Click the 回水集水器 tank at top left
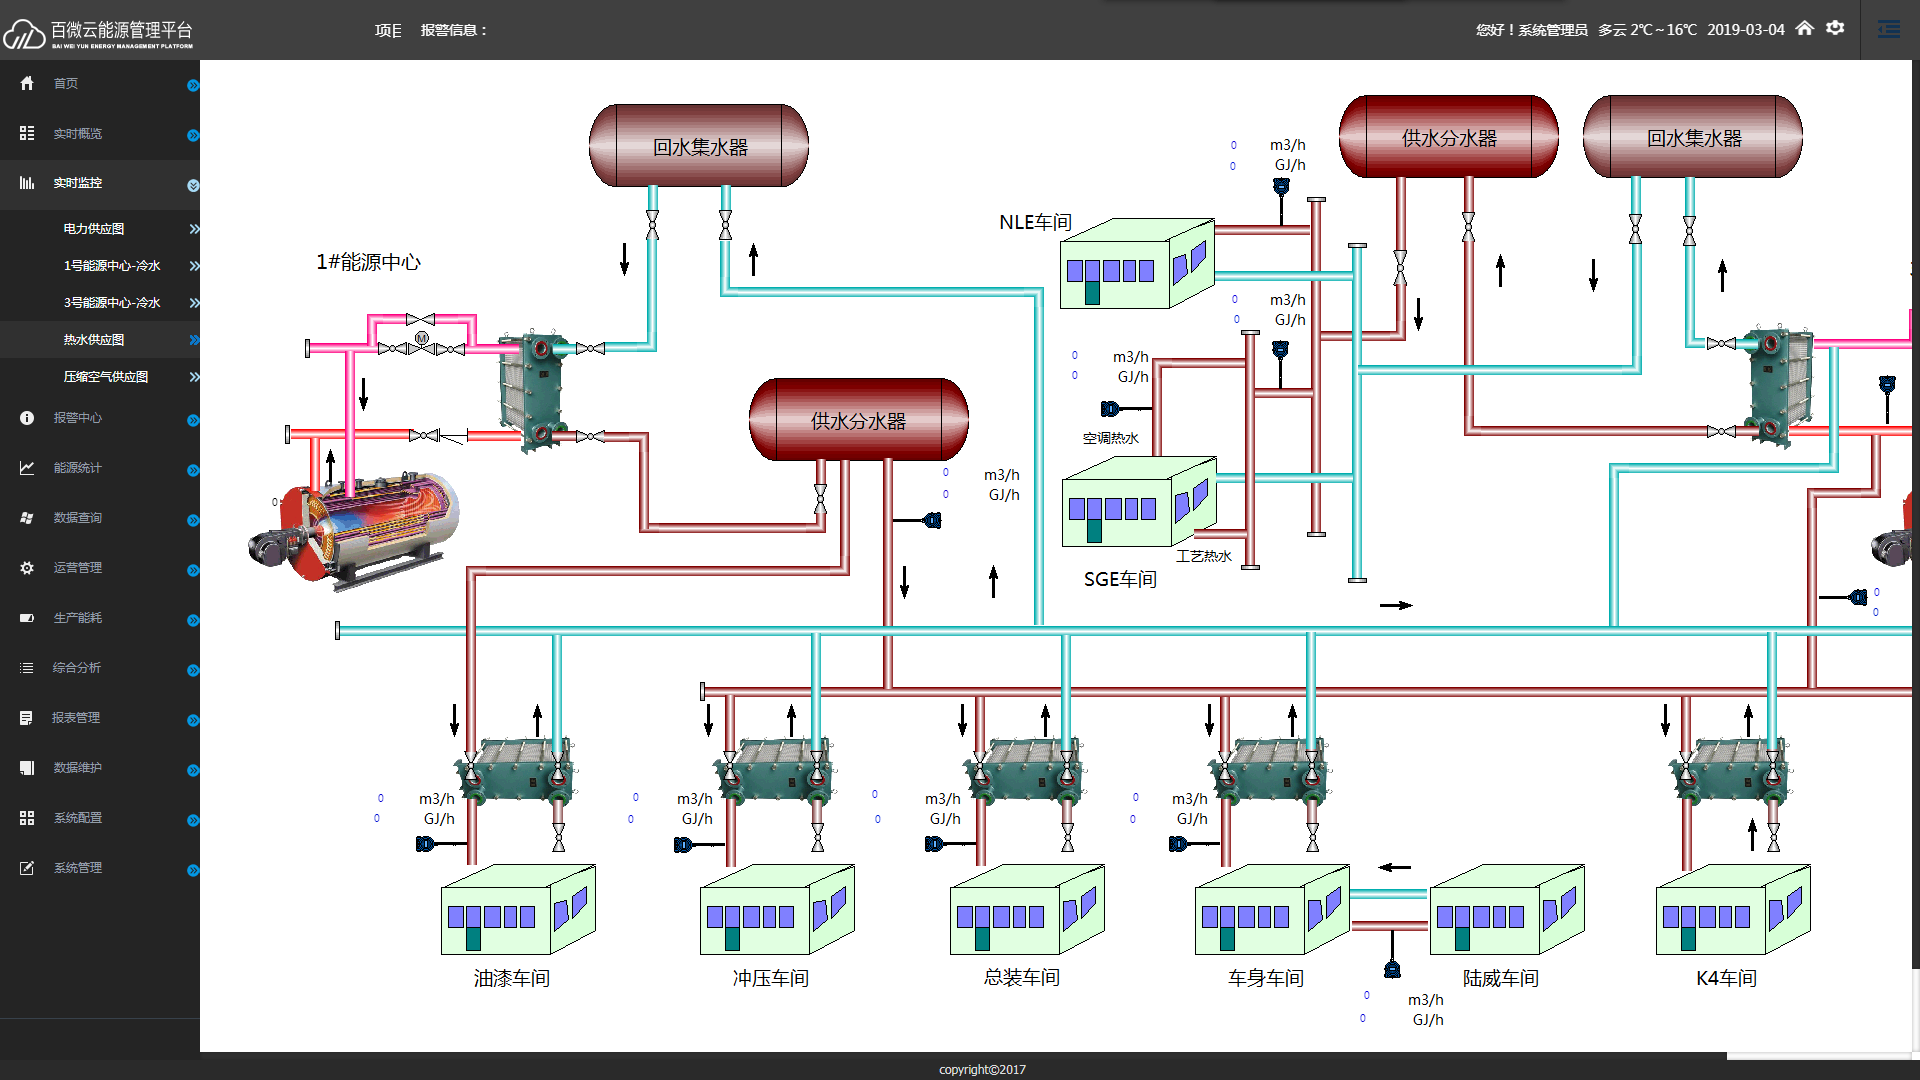This screenshot has height=1080, width=1920. 699,146
